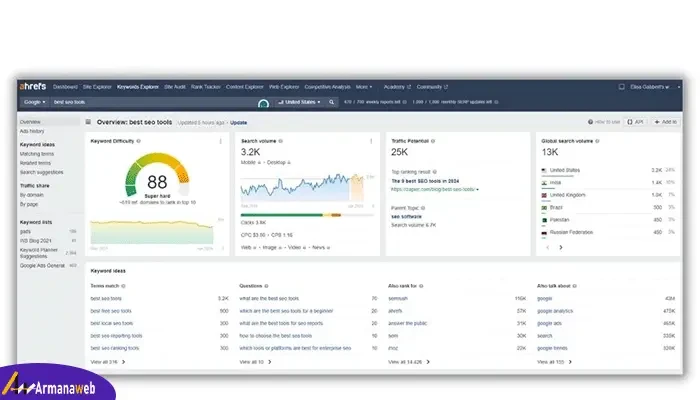
Task: Select Ads history in sidebar
Action: click(32, 131)
